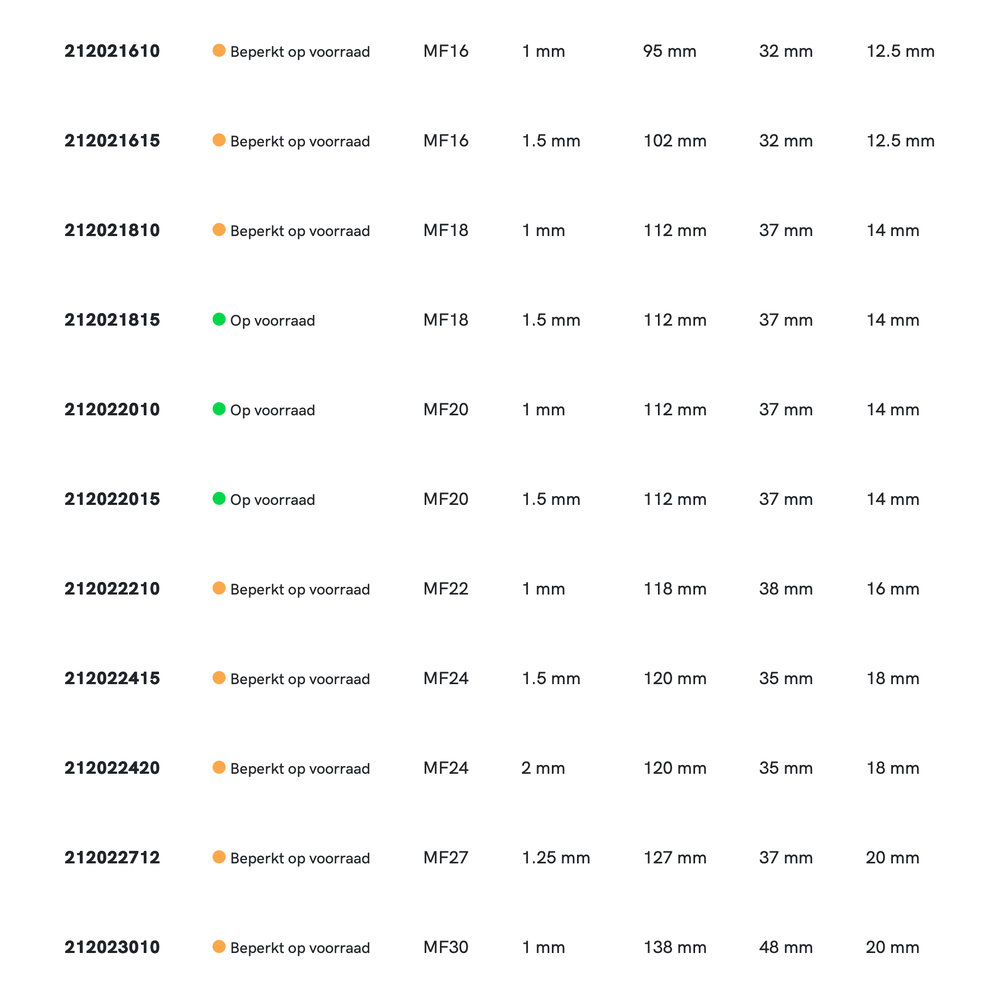Click the green status dot for 212022010

tap(219, 409)
